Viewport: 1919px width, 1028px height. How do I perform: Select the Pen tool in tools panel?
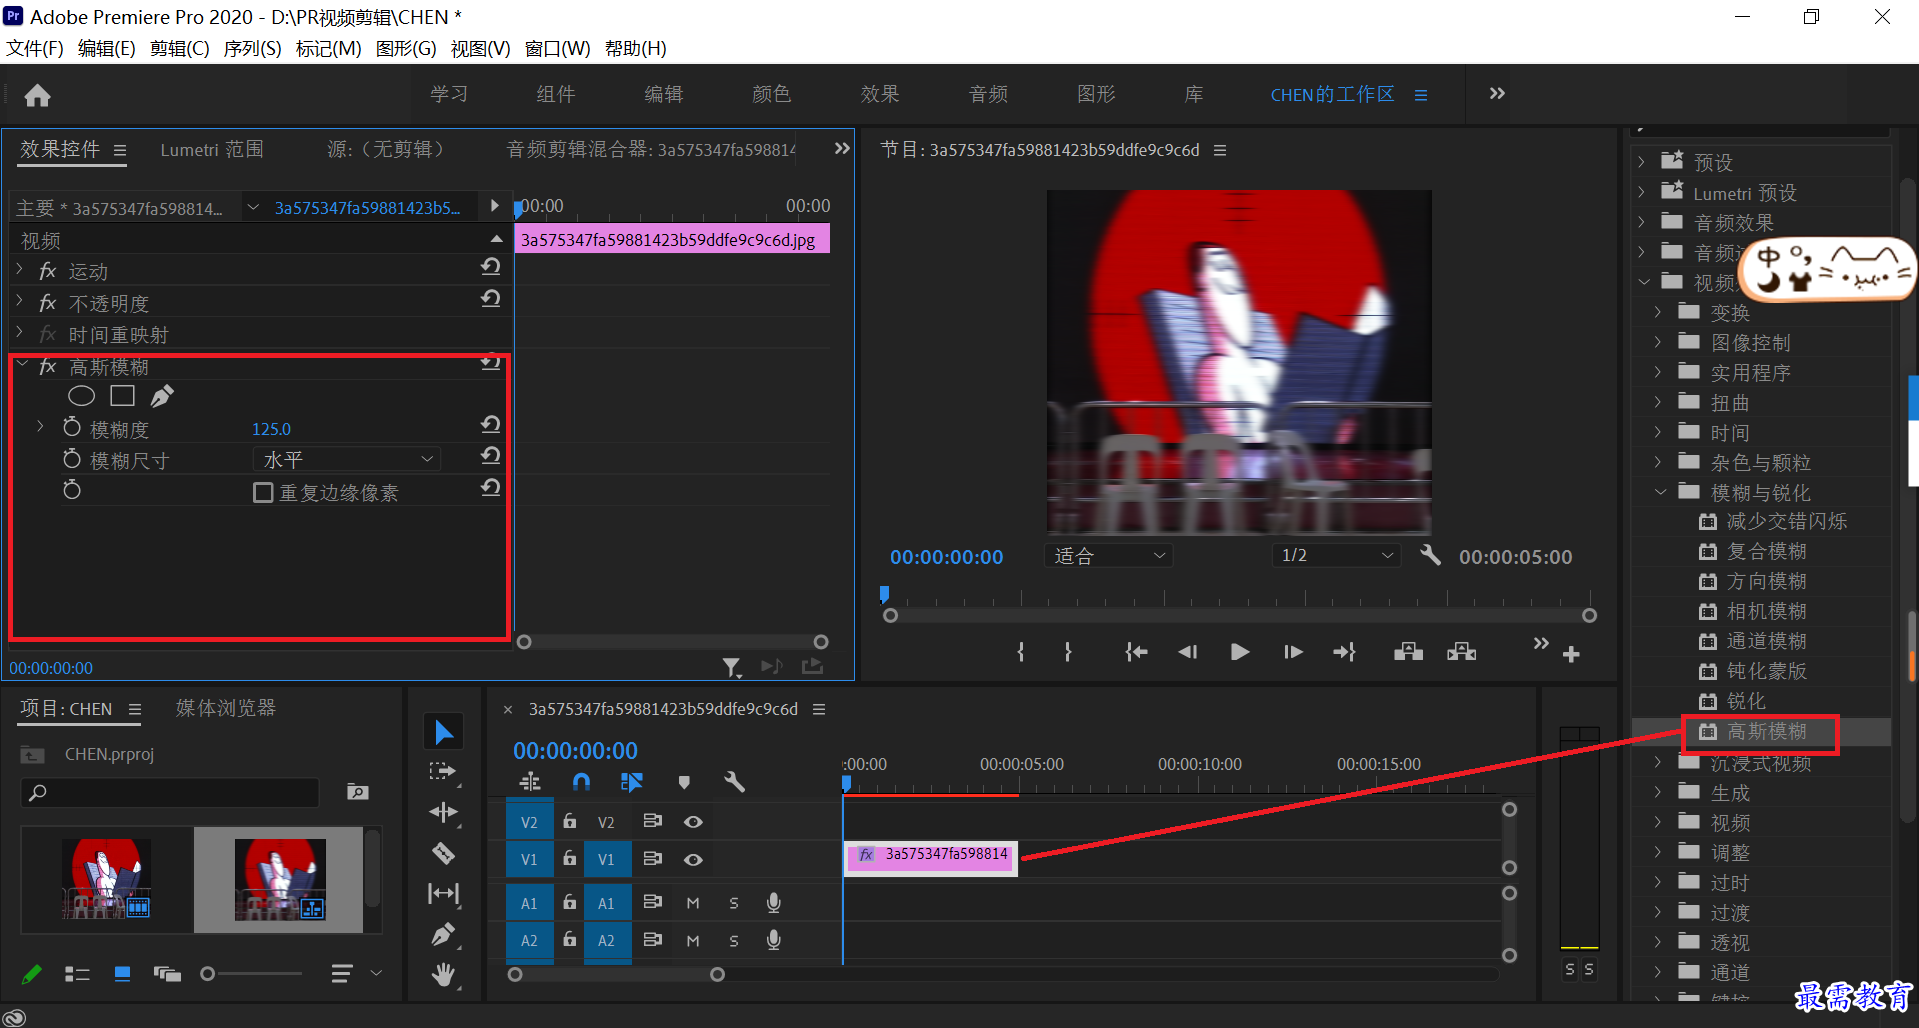tap(443, 934)
